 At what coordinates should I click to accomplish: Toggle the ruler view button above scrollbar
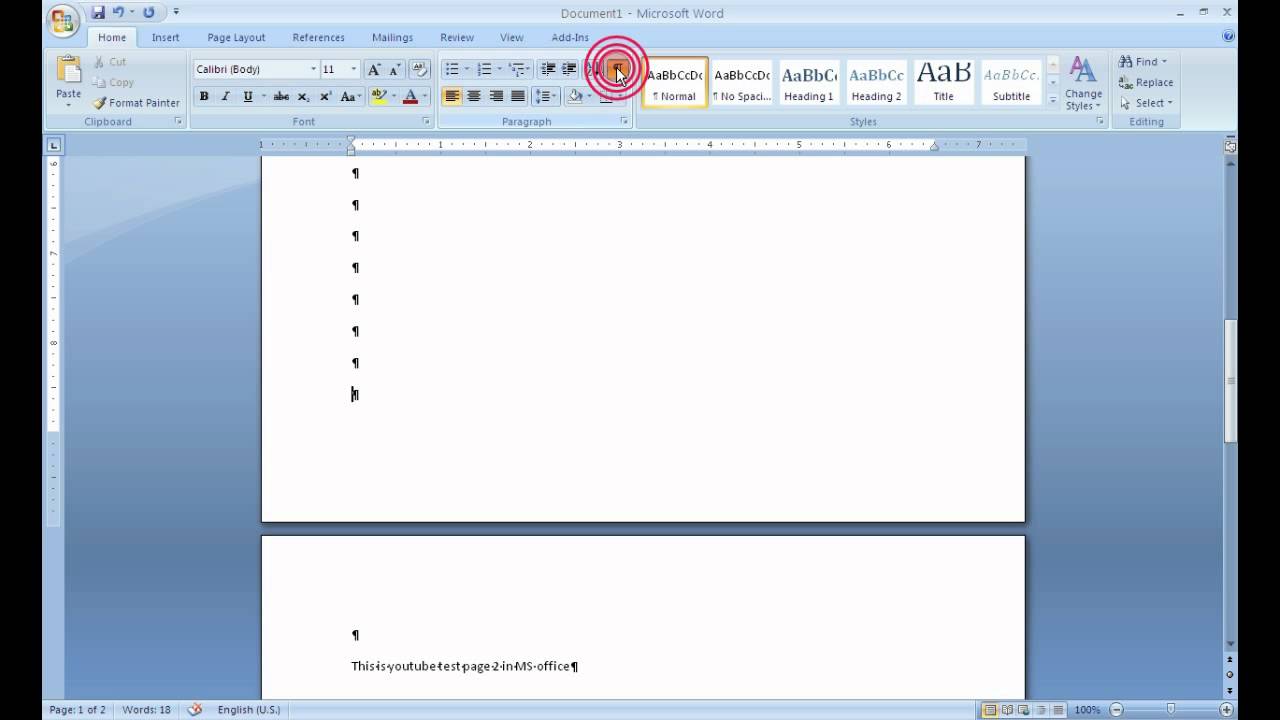[x=1230, y=146]
